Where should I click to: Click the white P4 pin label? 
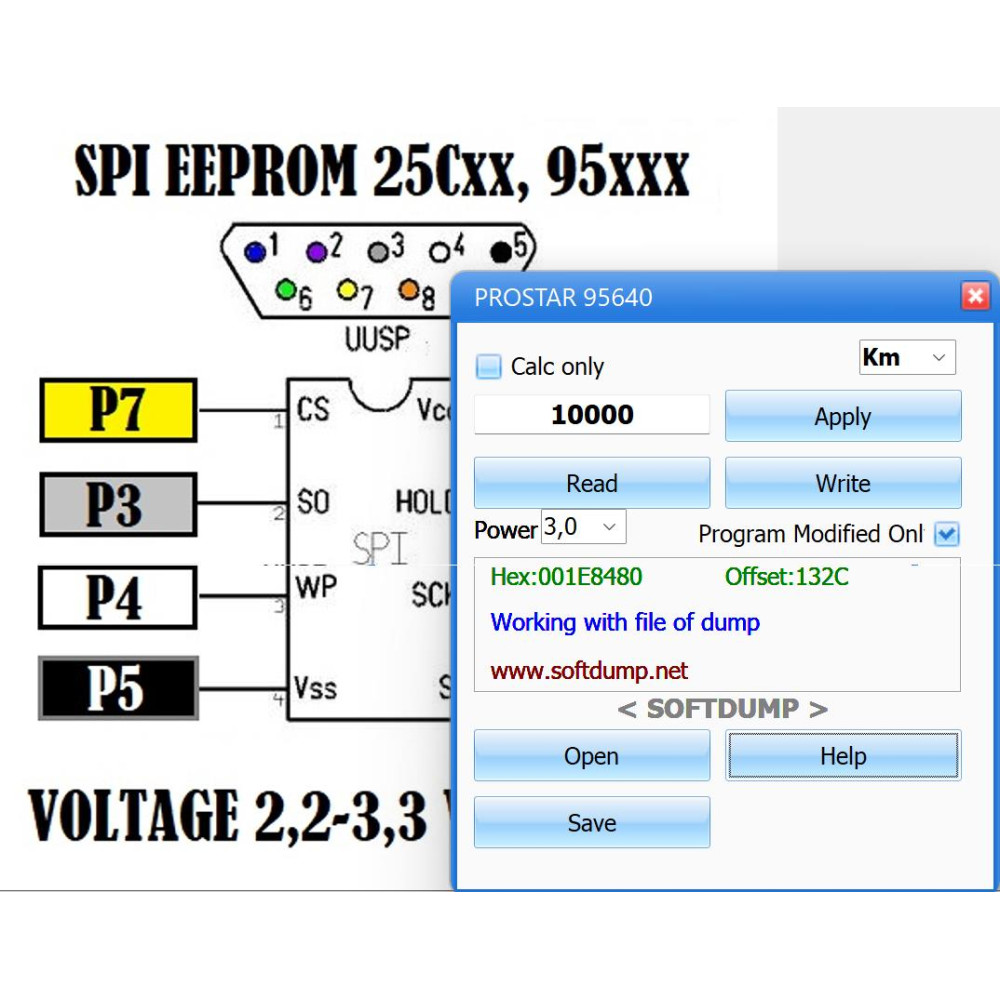[118, 598]
